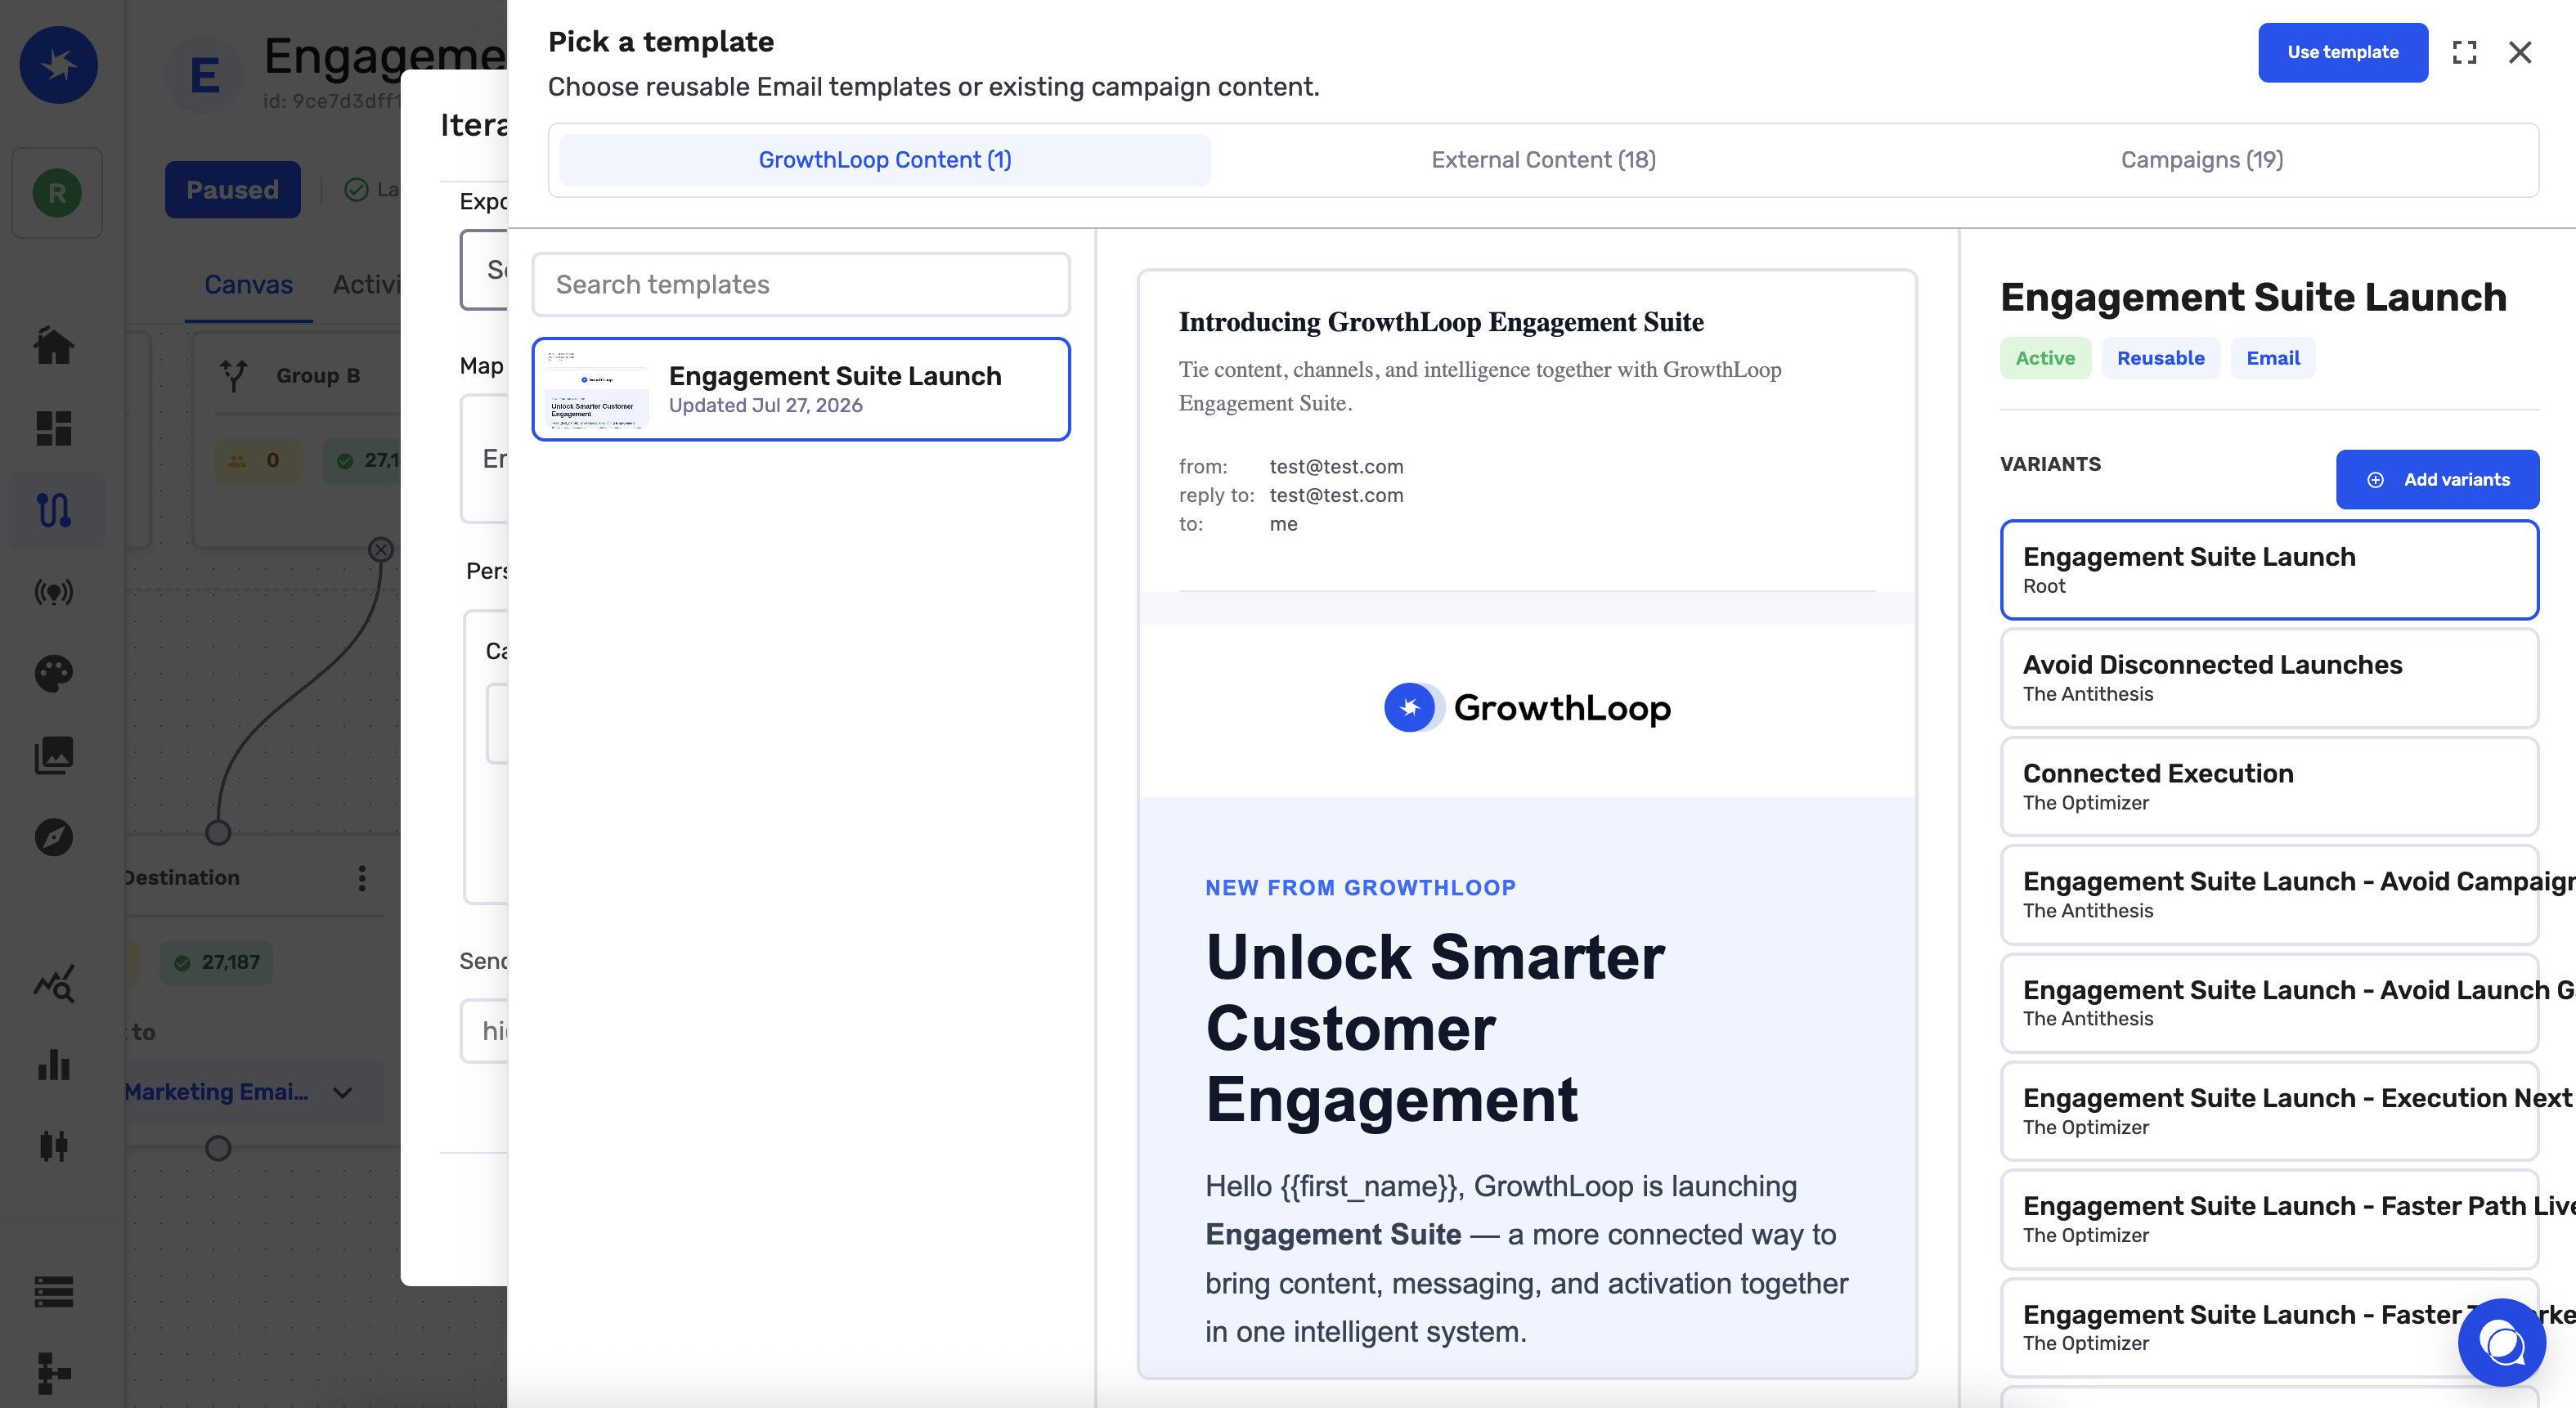Open the color palette icon in sidebar
Screen dimensions: 2576x1408
[x=54, y=674]
